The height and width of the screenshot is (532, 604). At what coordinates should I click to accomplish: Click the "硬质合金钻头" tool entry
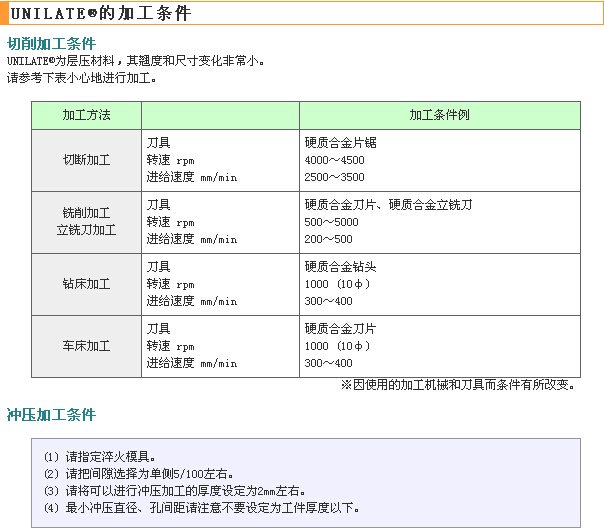pos(340,267)
